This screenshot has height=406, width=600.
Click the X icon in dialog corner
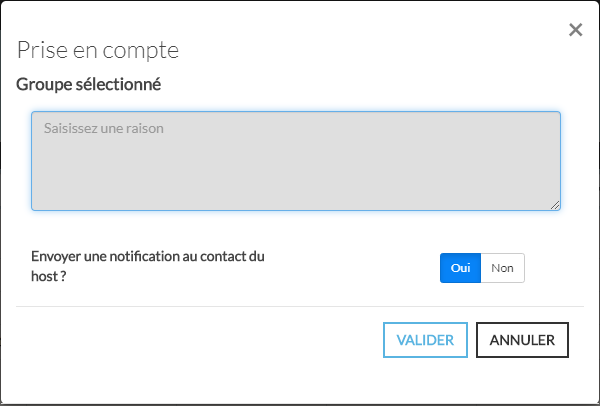575,30
